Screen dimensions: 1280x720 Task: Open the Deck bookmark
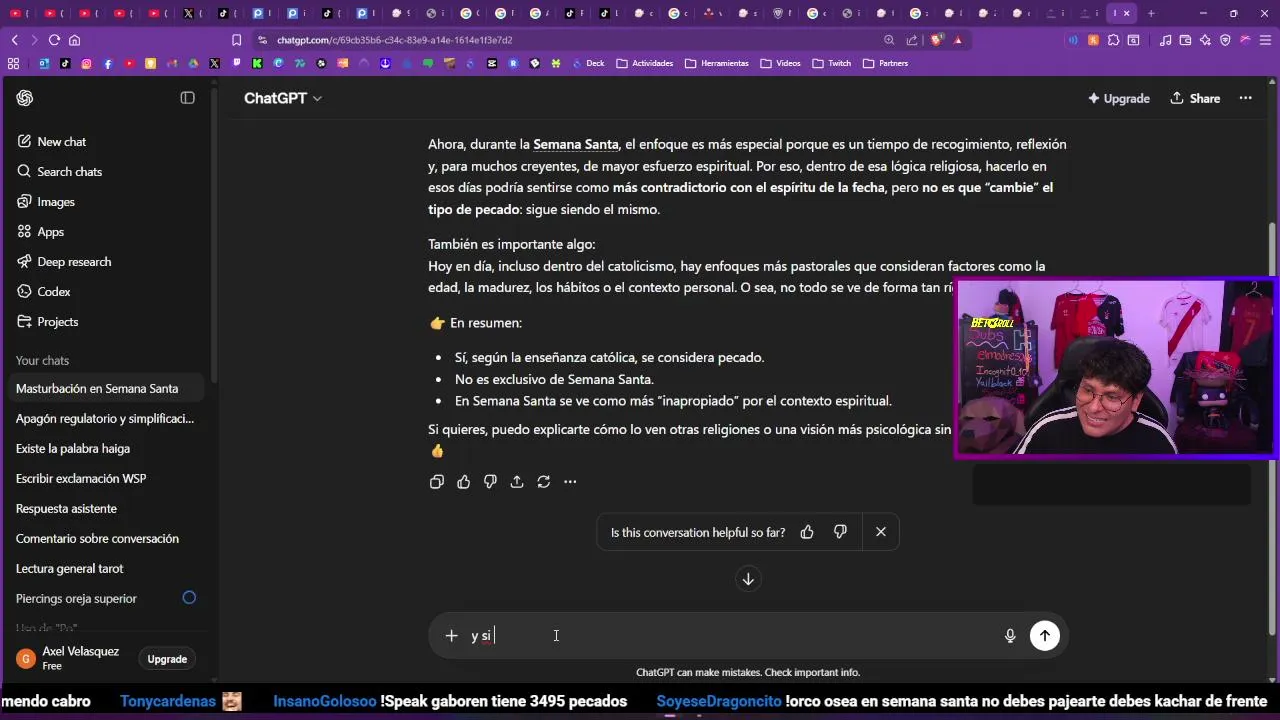pos(588,63)
